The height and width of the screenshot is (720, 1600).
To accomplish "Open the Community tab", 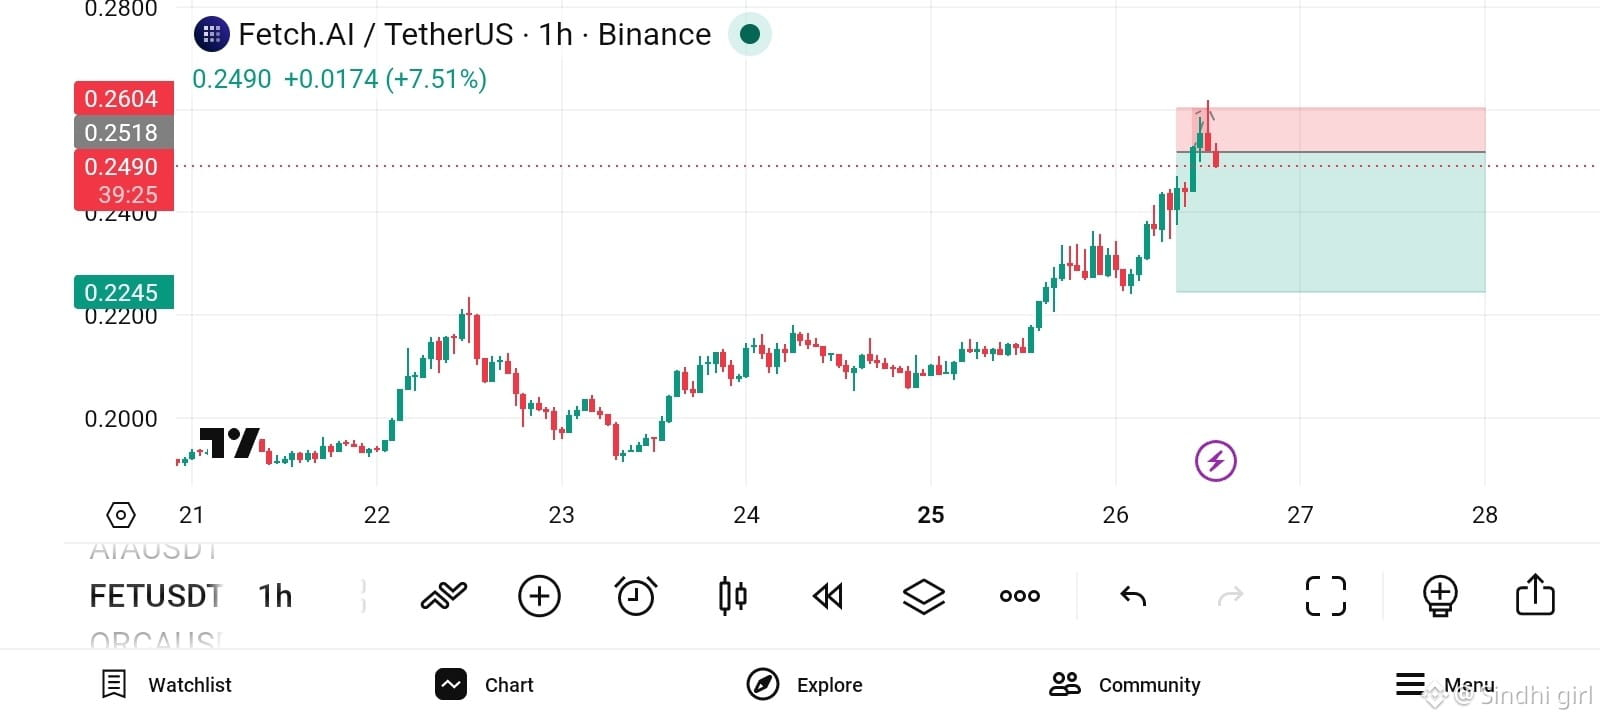I will click(x=1125, y=685).
